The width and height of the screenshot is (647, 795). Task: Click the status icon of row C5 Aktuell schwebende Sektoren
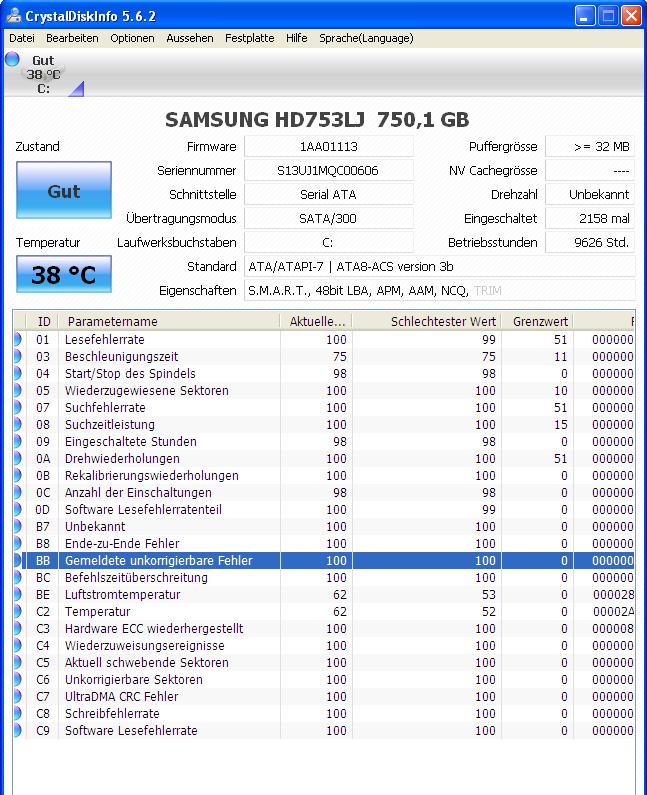[x=18, y=662]
